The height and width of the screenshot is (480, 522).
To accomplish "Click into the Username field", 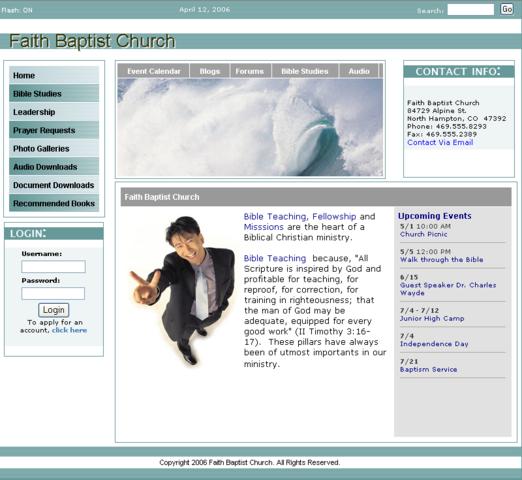I will (x=53, y=267).
